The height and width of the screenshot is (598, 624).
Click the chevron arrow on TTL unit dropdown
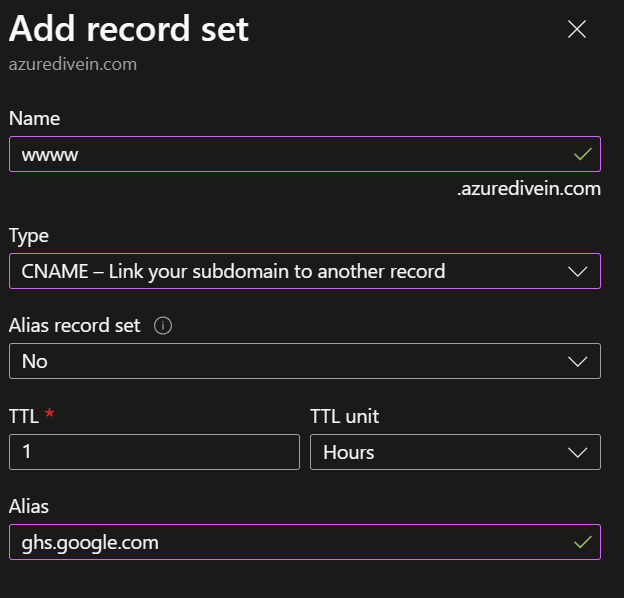coord(577,453)
